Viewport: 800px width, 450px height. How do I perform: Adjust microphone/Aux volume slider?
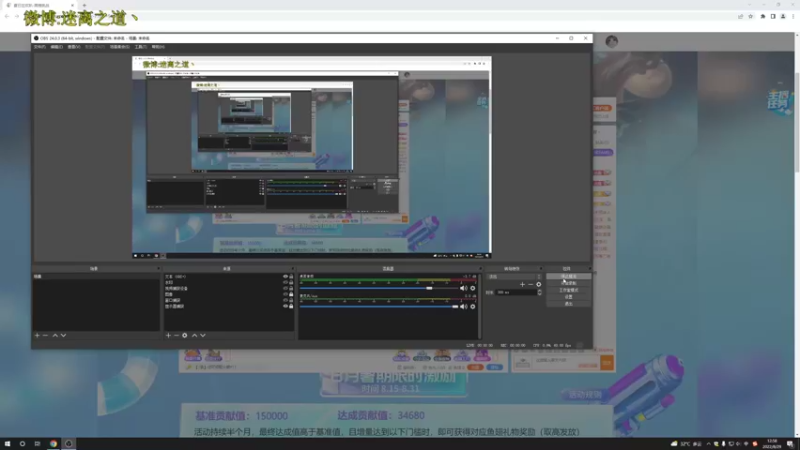click(x=379, y=307)
